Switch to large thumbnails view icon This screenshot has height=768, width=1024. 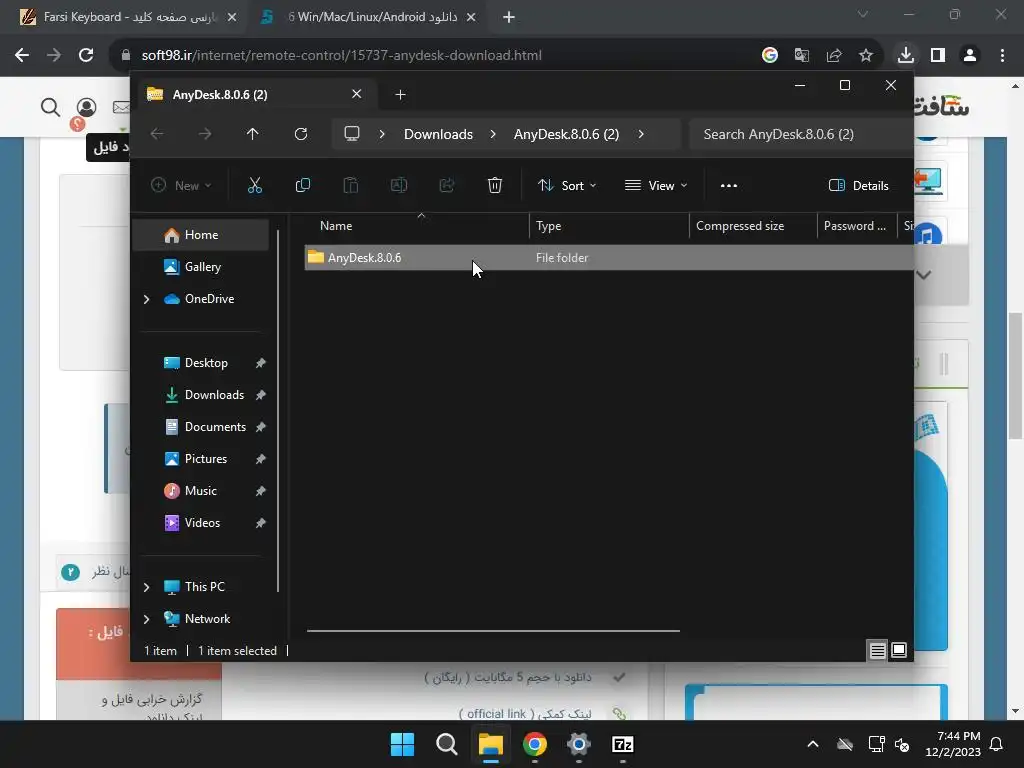(x=899, y=650)
